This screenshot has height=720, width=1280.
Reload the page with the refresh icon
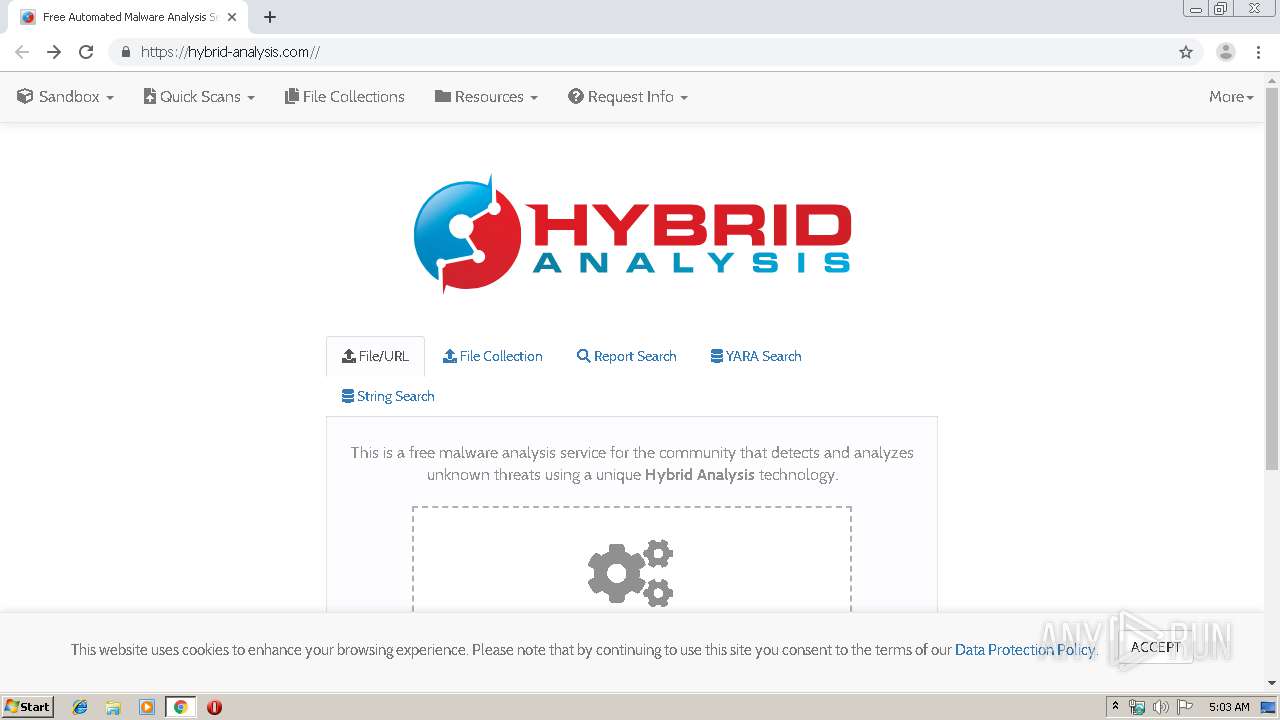click(86, 52)
